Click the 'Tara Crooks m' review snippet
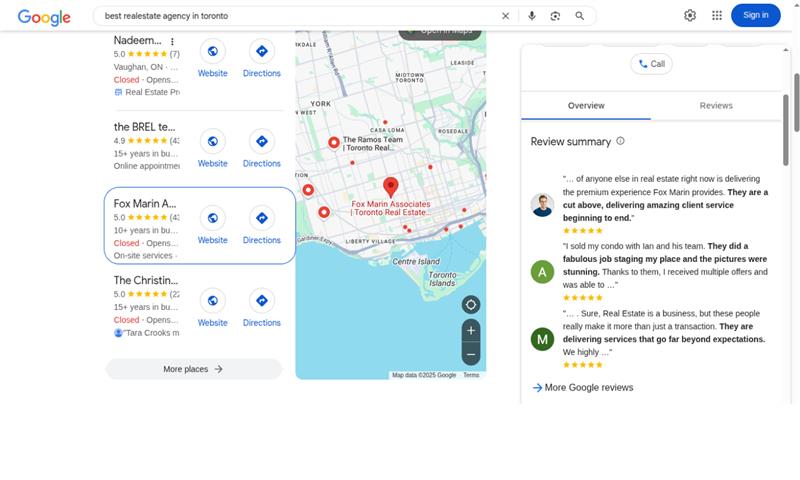800x480 pixels. pyautogui.click(x=152, y=333)
